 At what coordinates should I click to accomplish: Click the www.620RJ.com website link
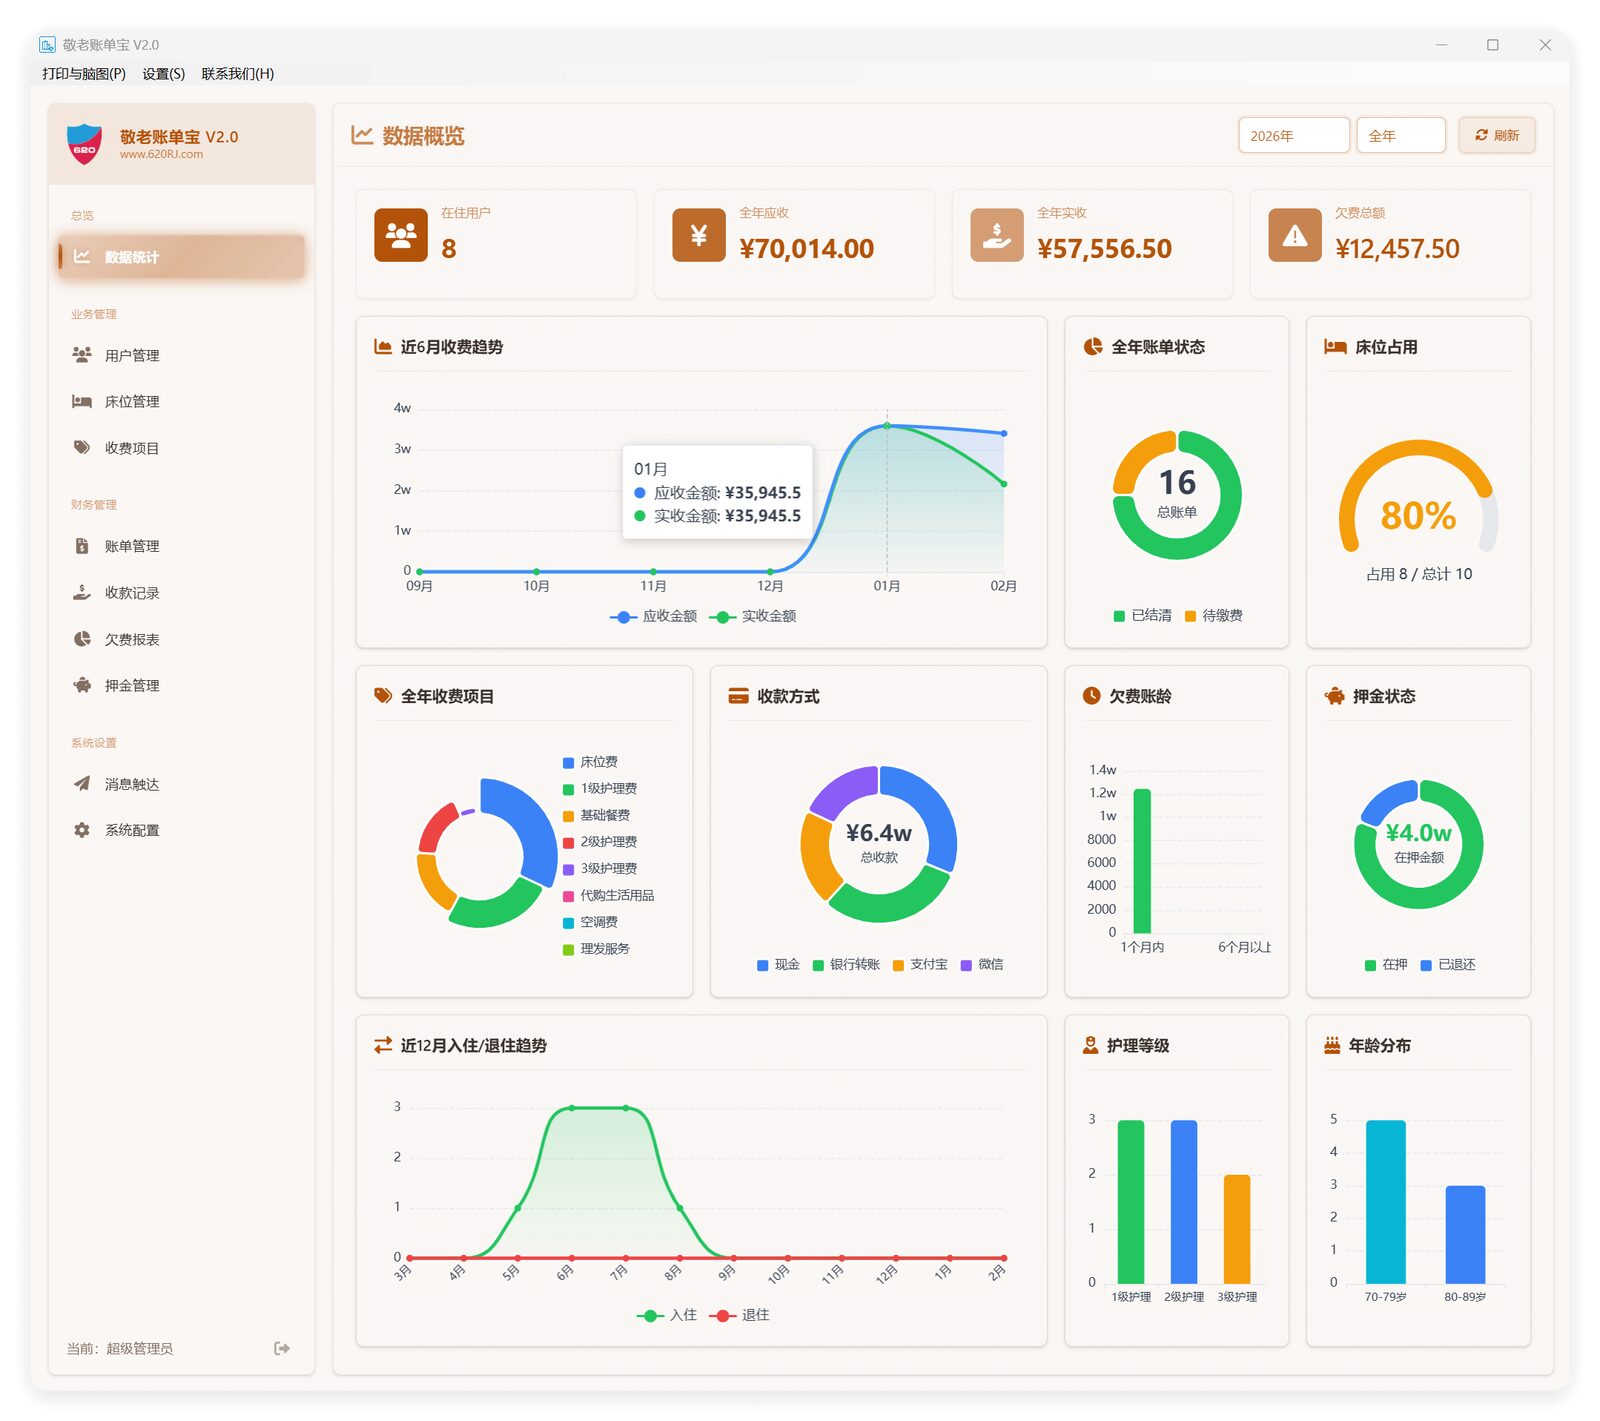coord(161,155)
